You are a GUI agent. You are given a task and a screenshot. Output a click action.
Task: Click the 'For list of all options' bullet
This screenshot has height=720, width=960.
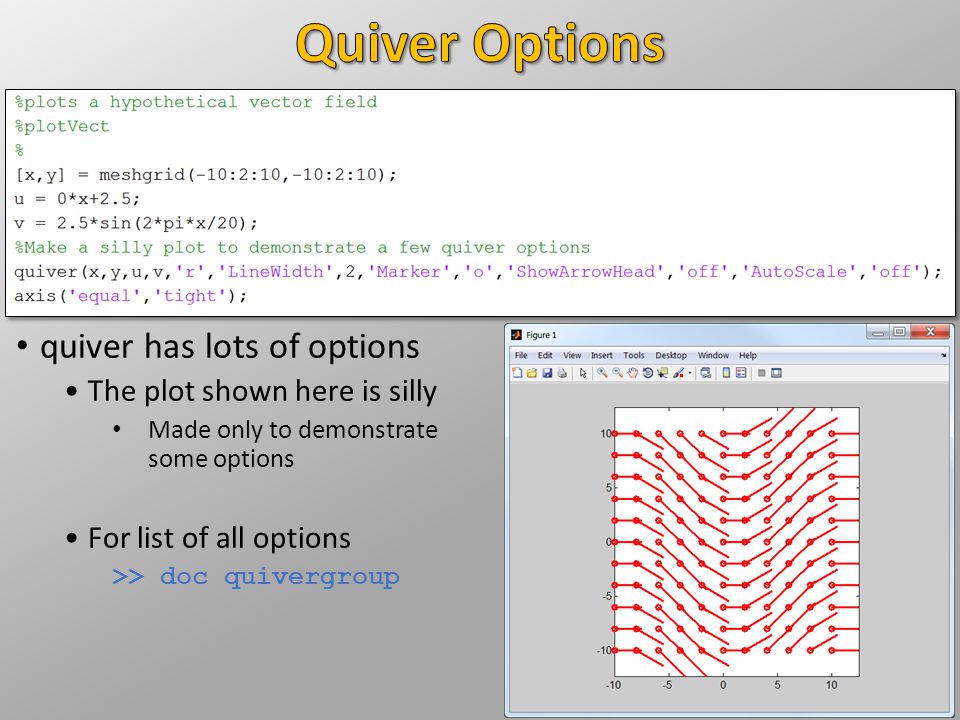[x=219, y=538]
